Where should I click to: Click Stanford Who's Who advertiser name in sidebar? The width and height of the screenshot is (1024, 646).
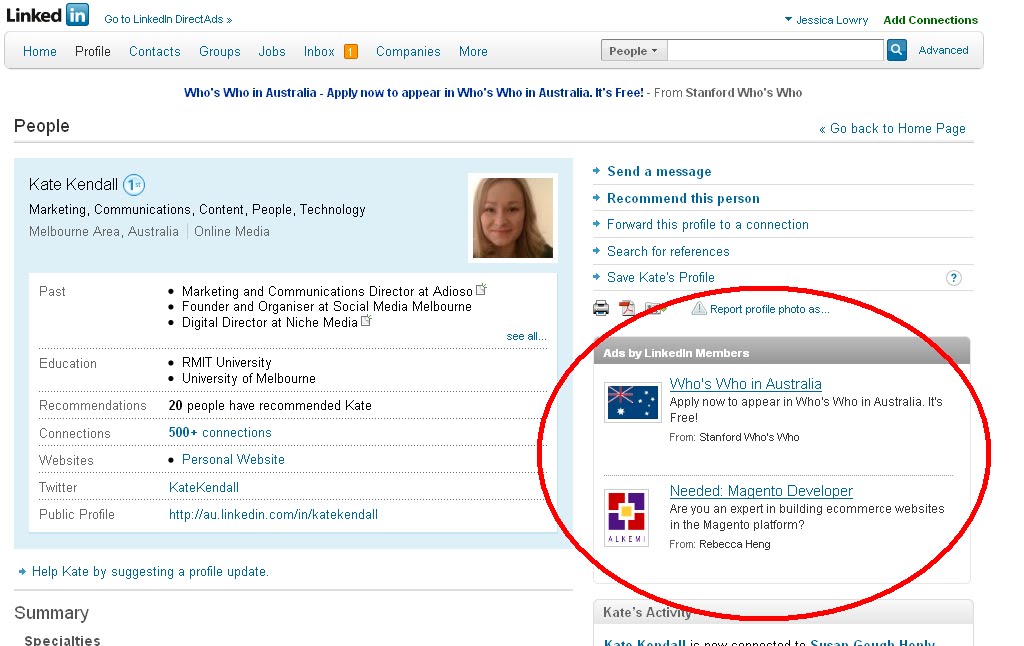(749, 437)
